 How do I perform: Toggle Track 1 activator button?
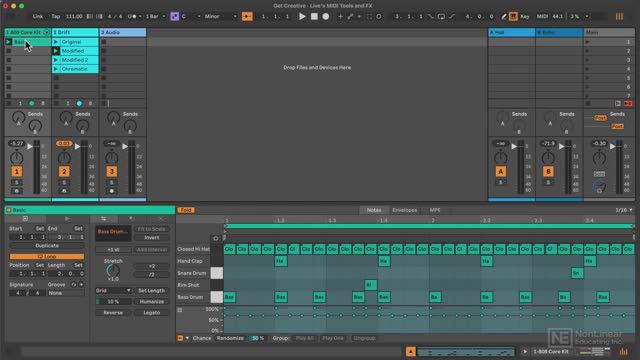(x=17, y=172)
